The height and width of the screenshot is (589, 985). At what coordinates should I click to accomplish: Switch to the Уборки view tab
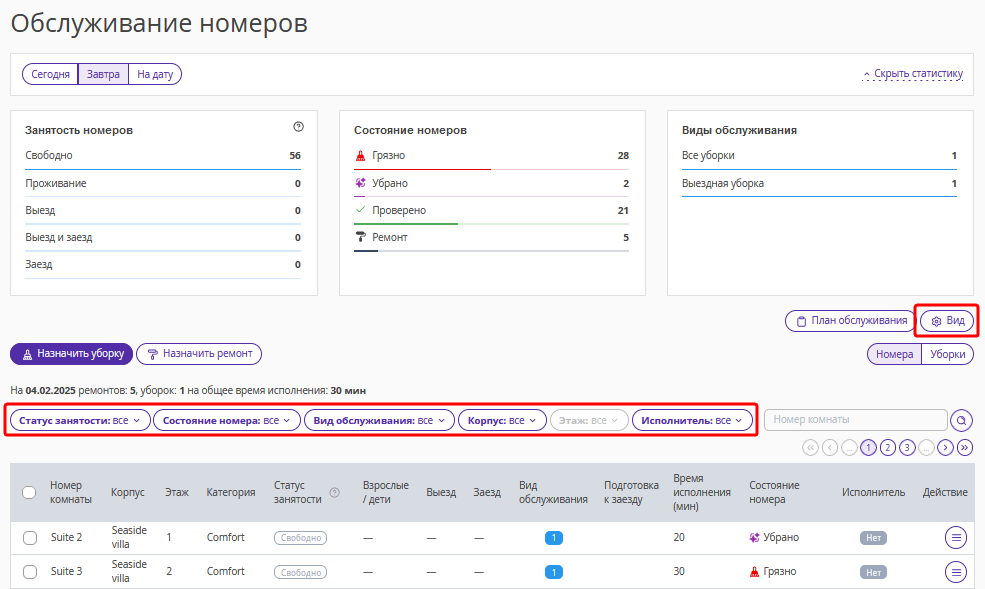947,354
